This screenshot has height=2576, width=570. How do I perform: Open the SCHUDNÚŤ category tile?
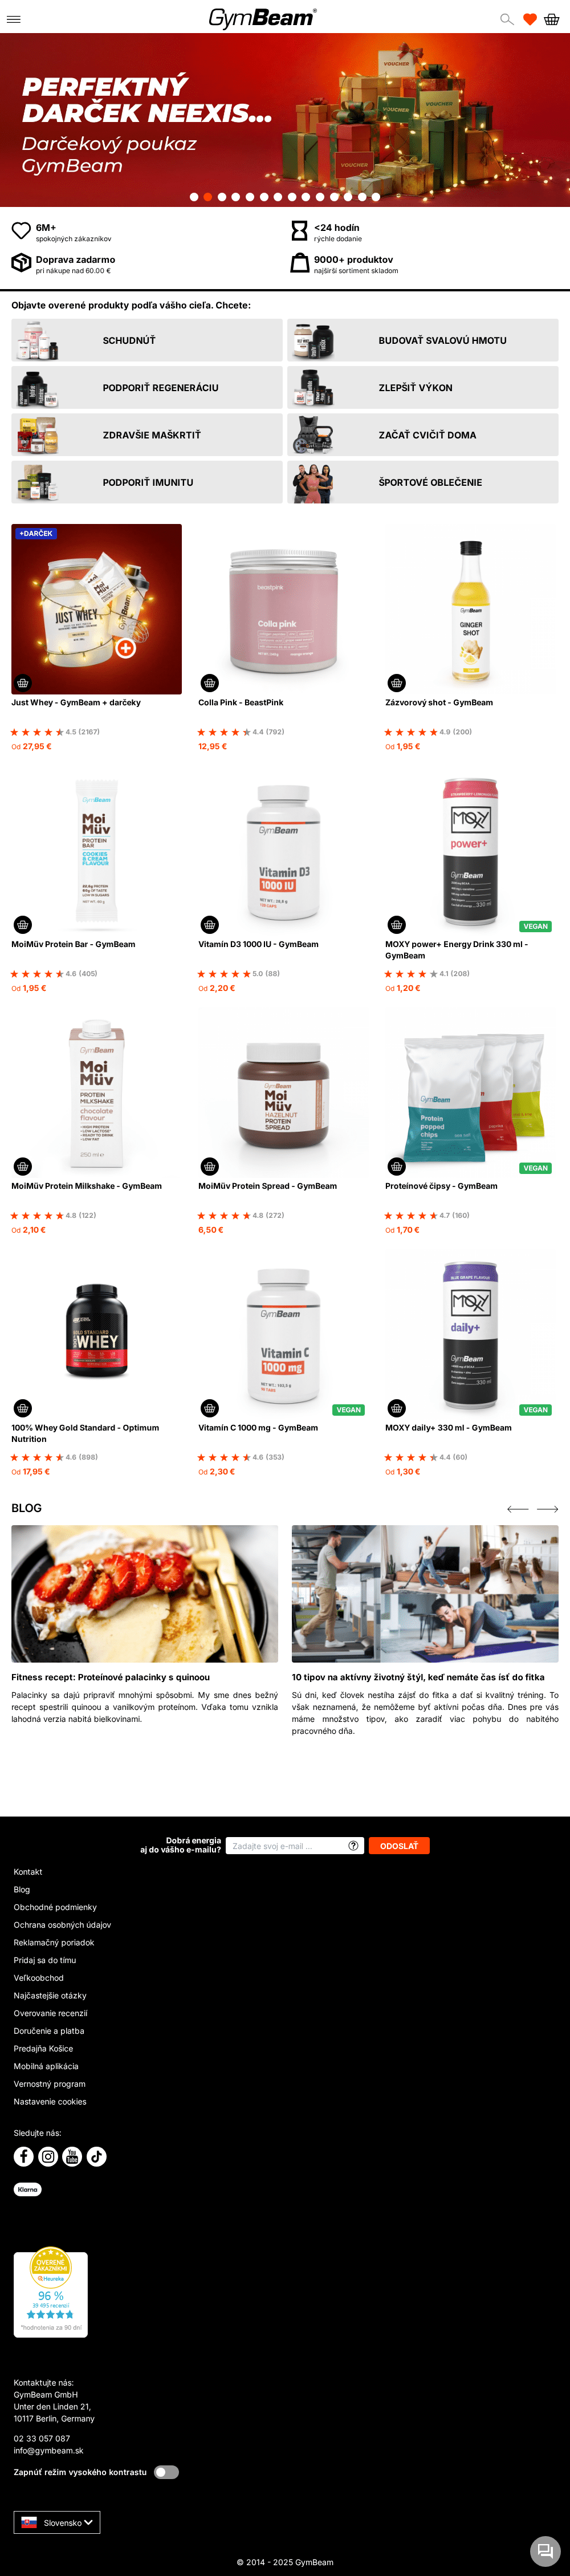[147, 340]
